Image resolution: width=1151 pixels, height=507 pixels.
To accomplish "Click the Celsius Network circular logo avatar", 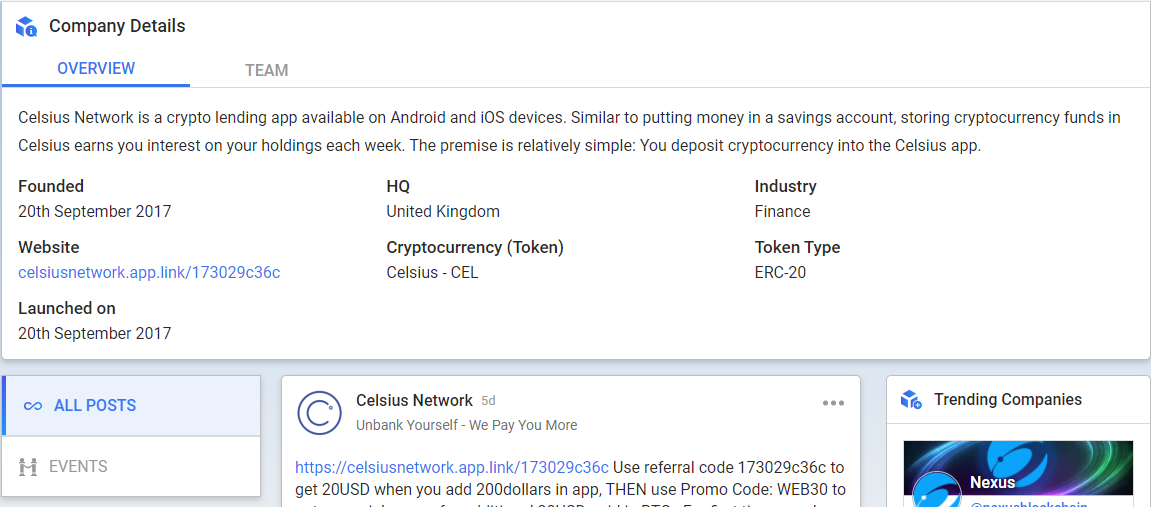I will coord(319,412).
